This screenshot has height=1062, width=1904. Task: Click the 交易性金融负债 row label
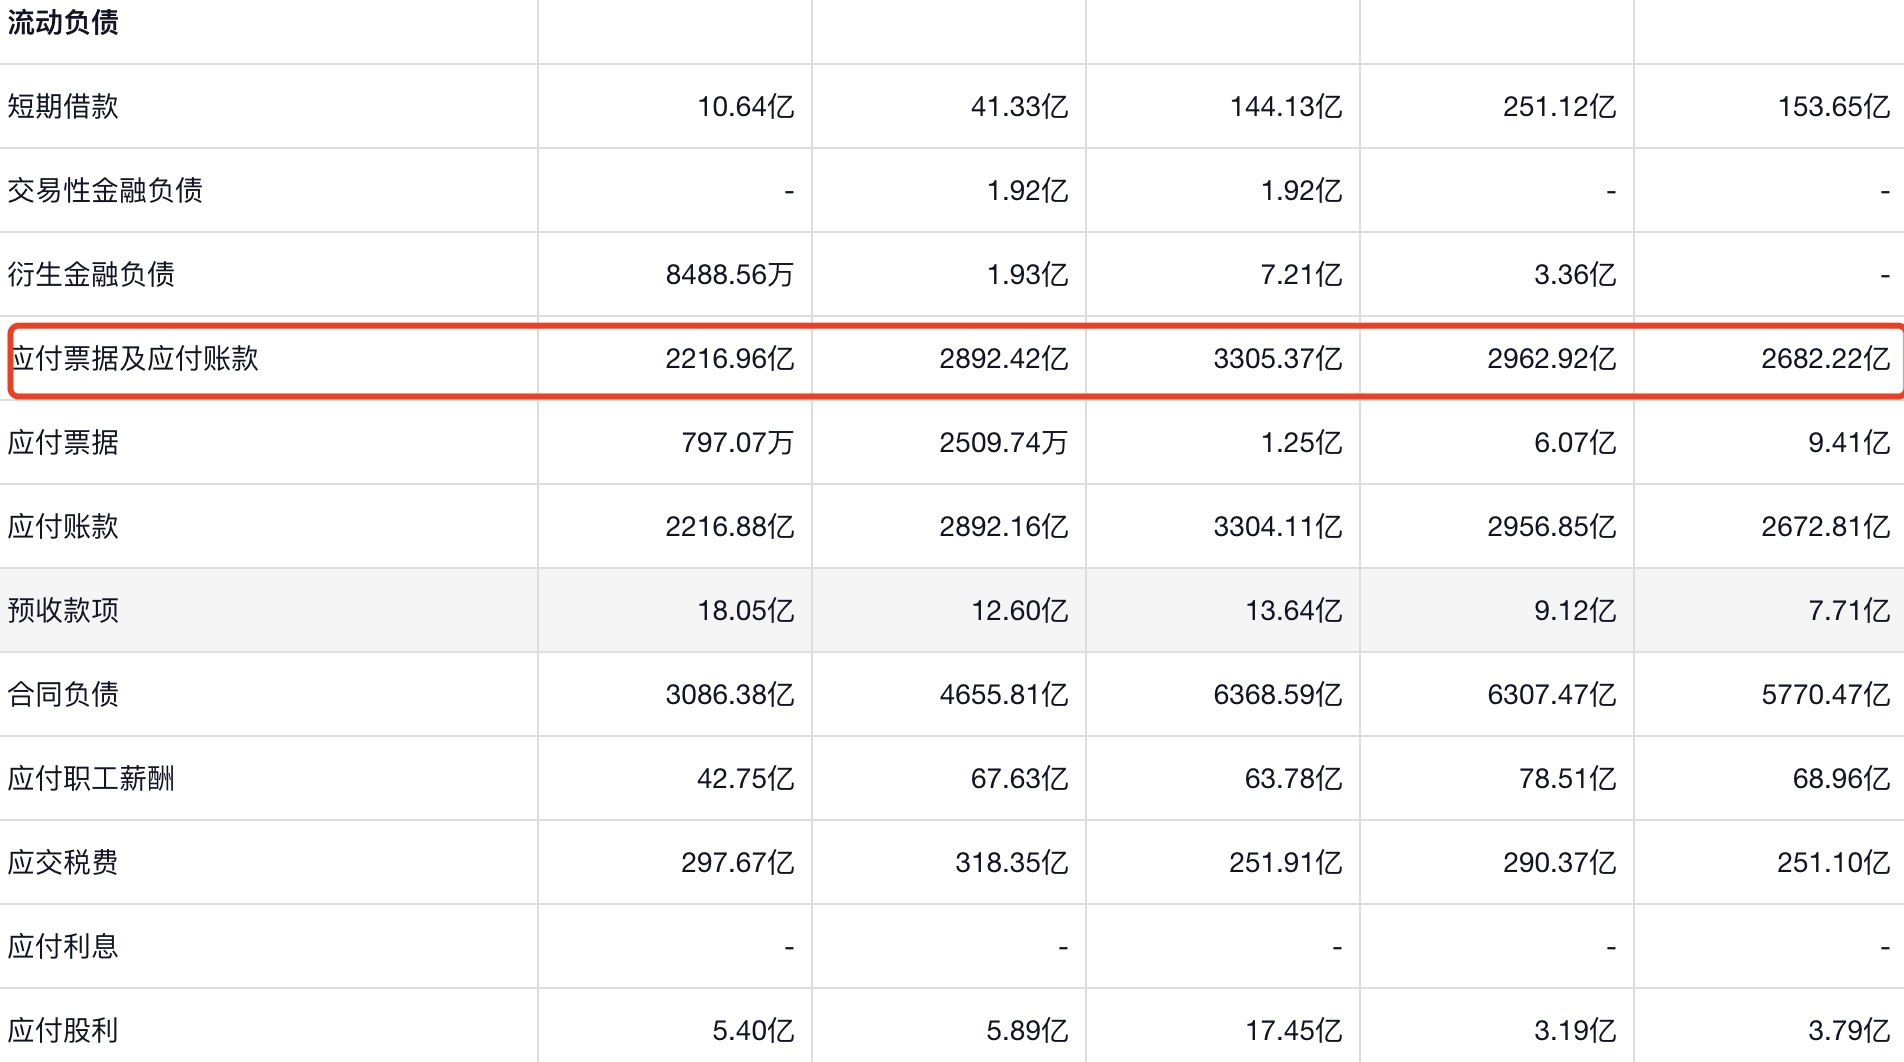coord(105,190)
